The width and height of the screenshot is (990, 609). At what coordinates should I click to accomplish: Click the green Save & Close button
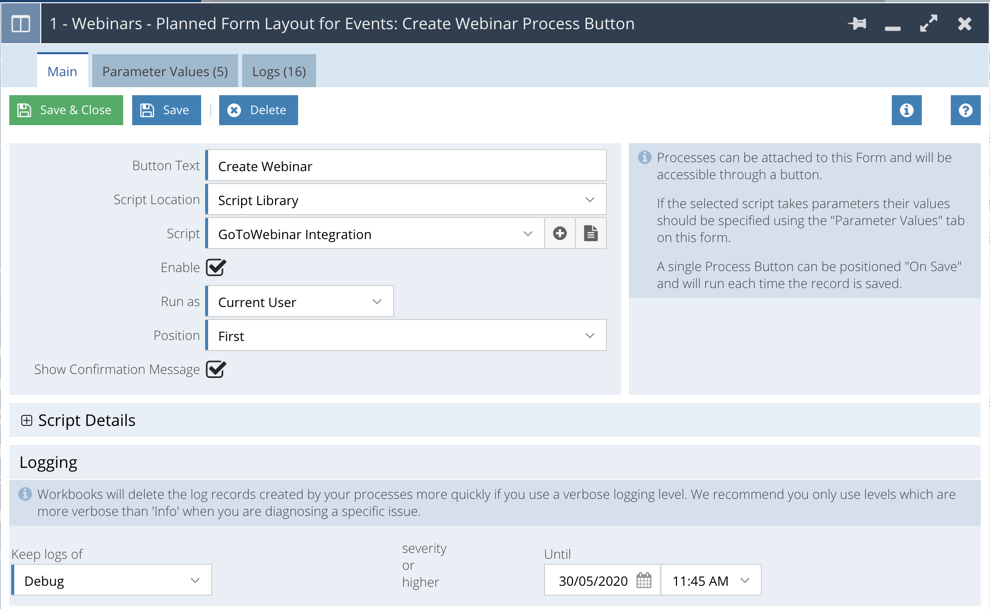pyautogui.click(x=66, y=110)
